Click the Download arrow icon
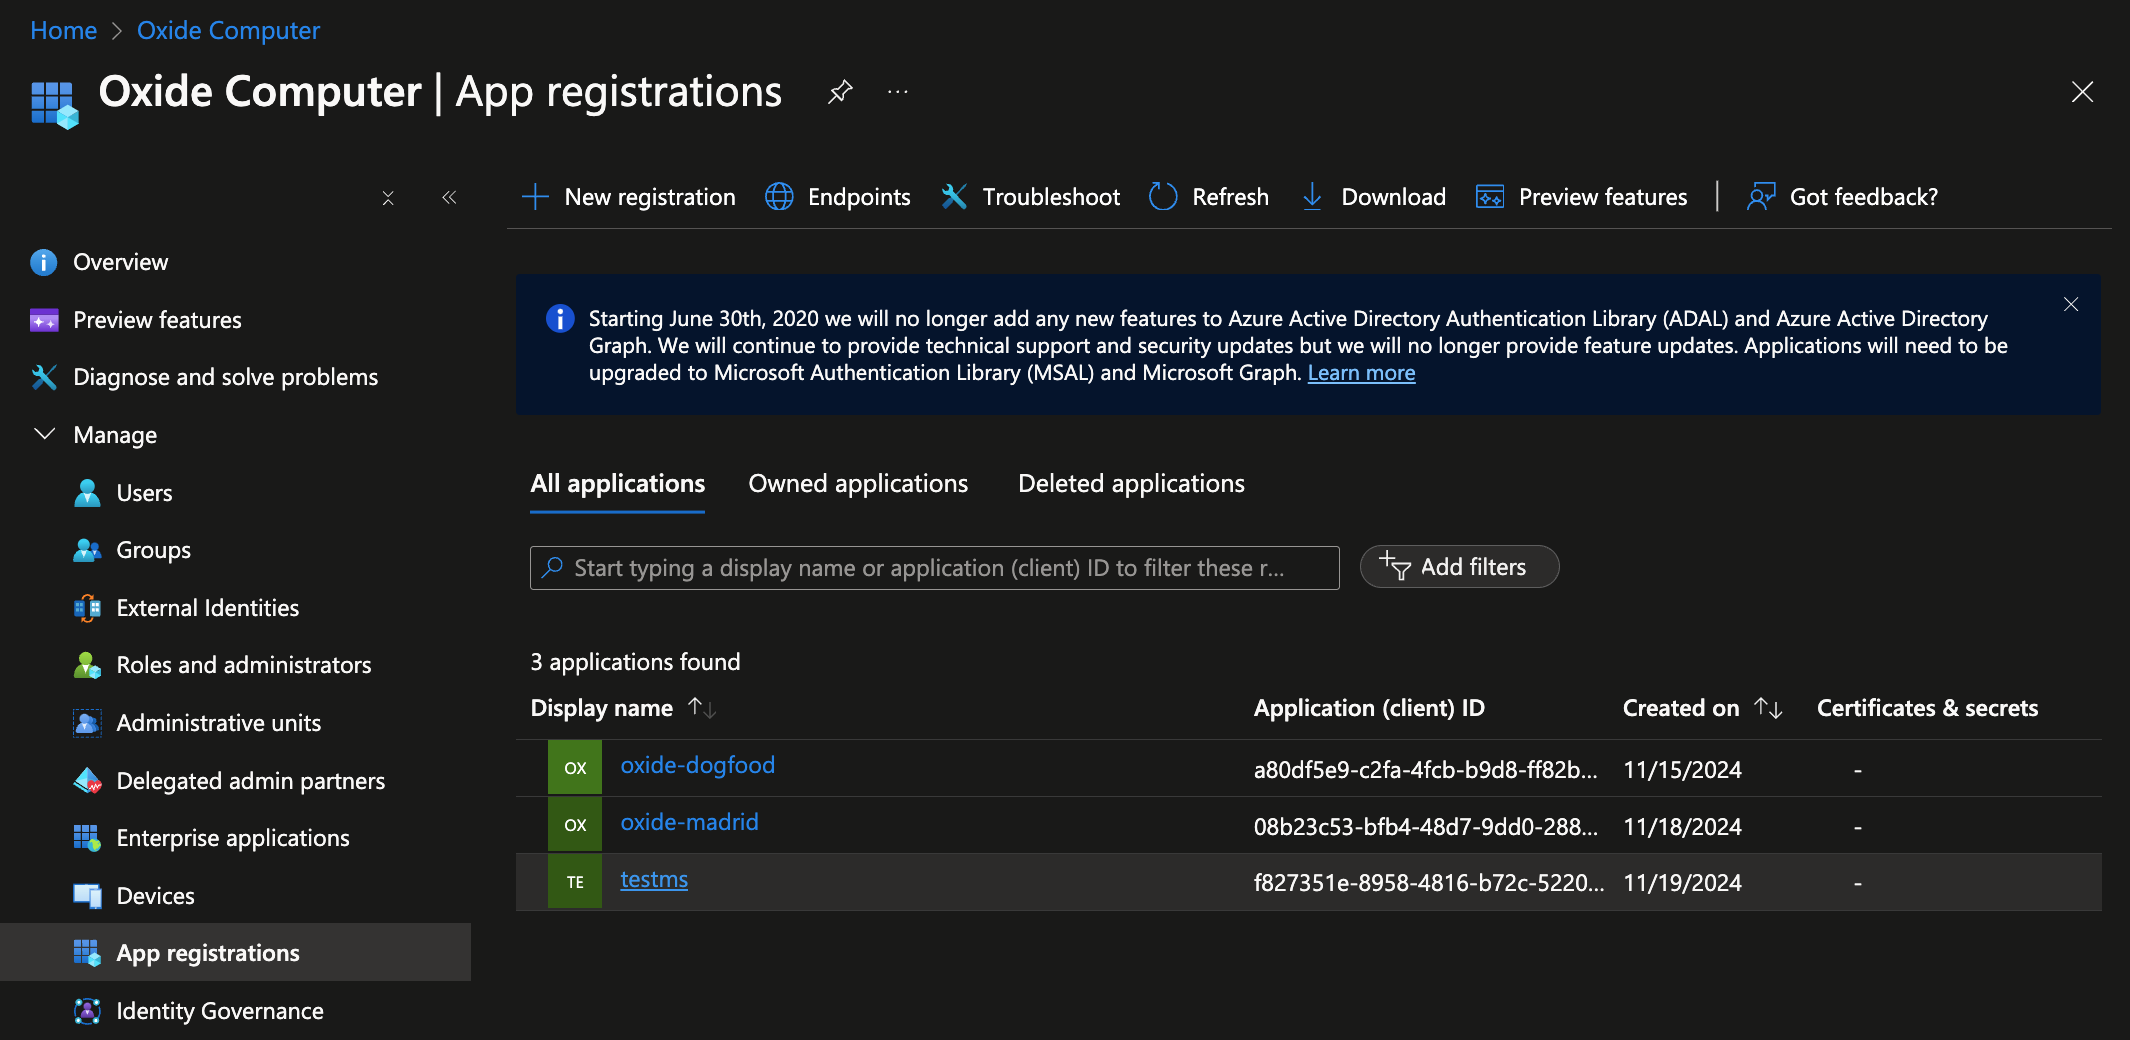 (x=1312, y=197)
